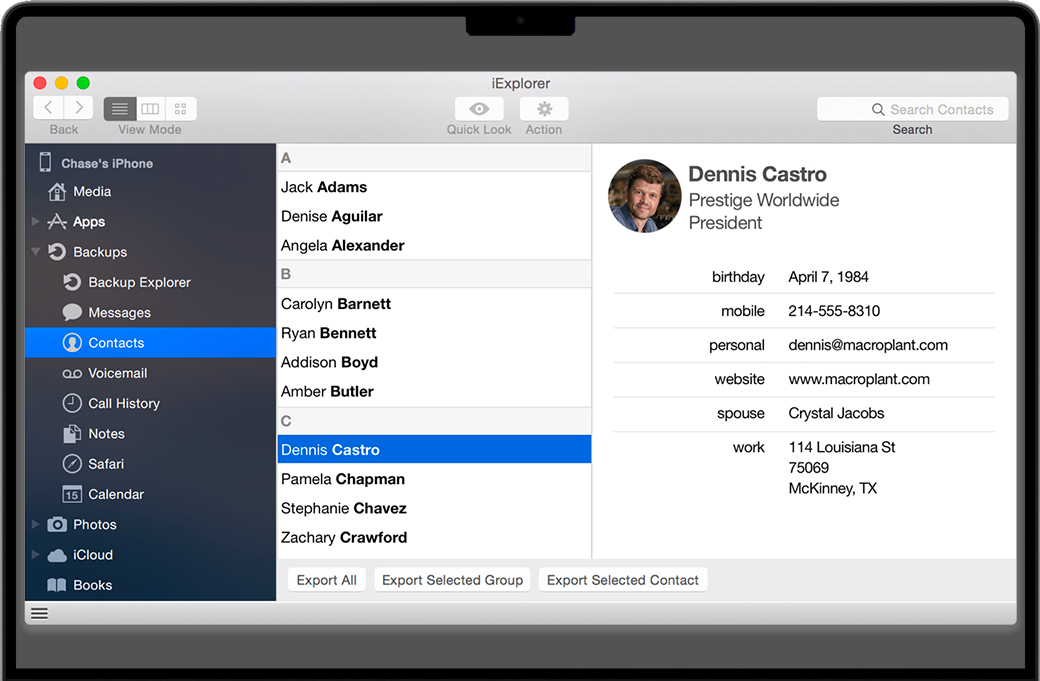This screenshot has height=681, width=1040.
Task: Select contact Stephanie Chavez
Action: click(x=434, y=508)
